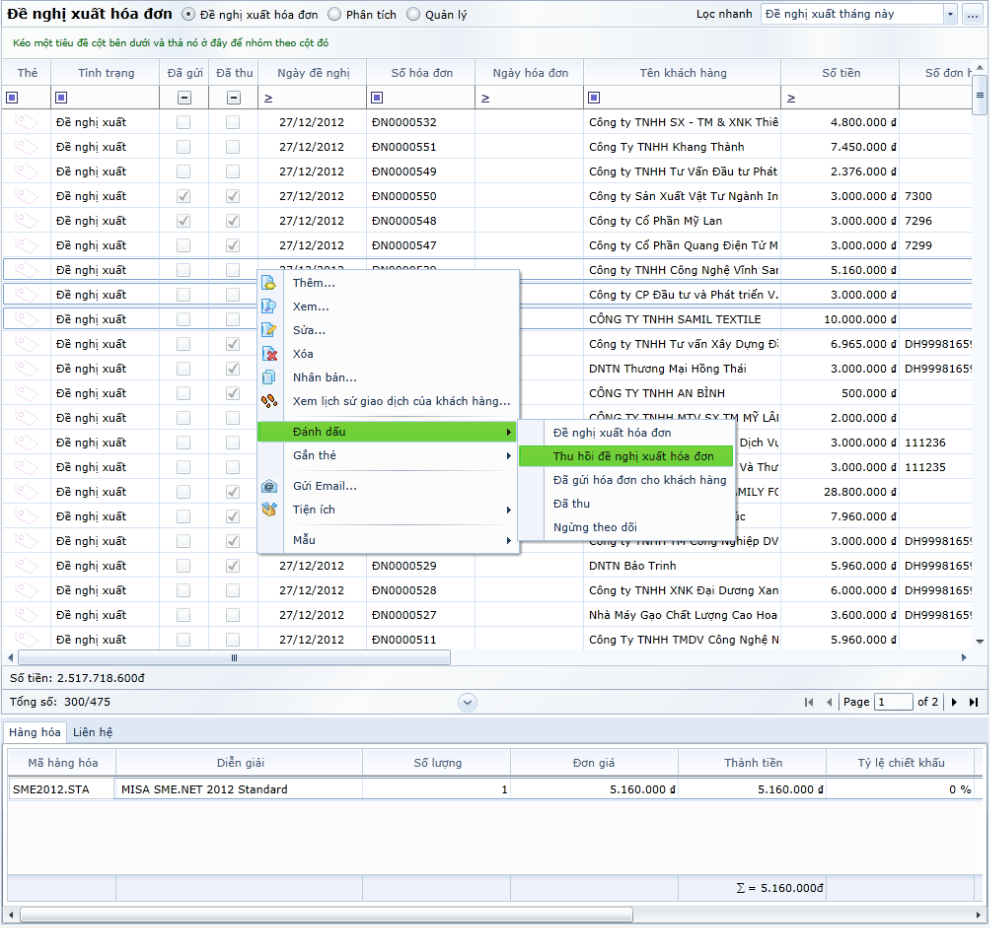Click the Sửa pencil icon
The height and width of the screenshot is (928, 990).
268,330
